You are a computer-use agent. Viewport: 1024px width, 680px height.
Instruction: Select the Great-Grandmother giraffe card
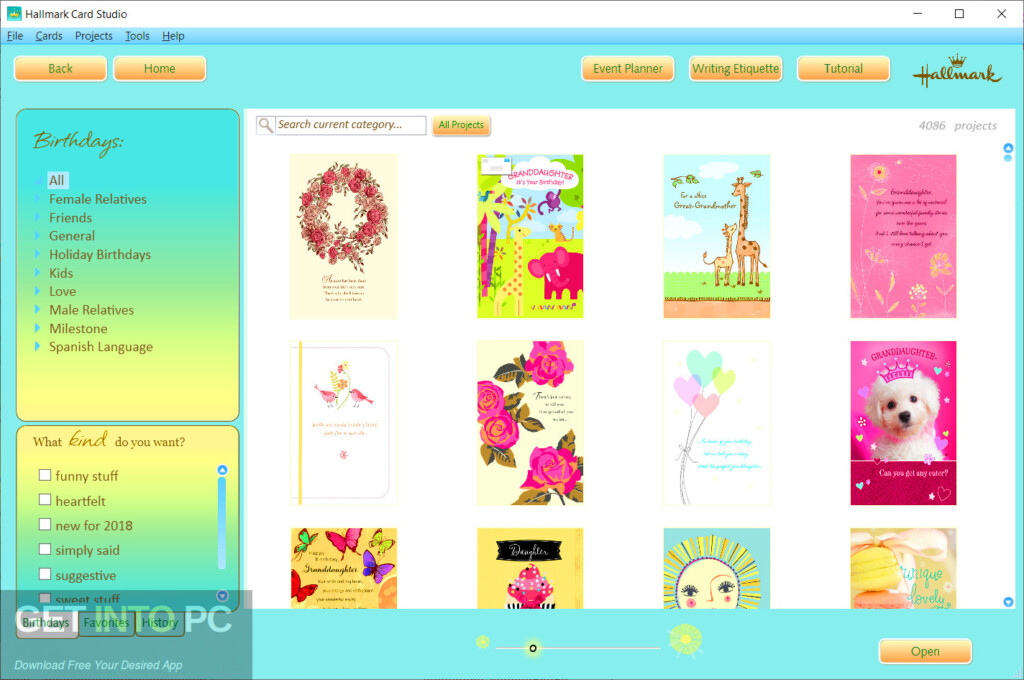[716, 236]
